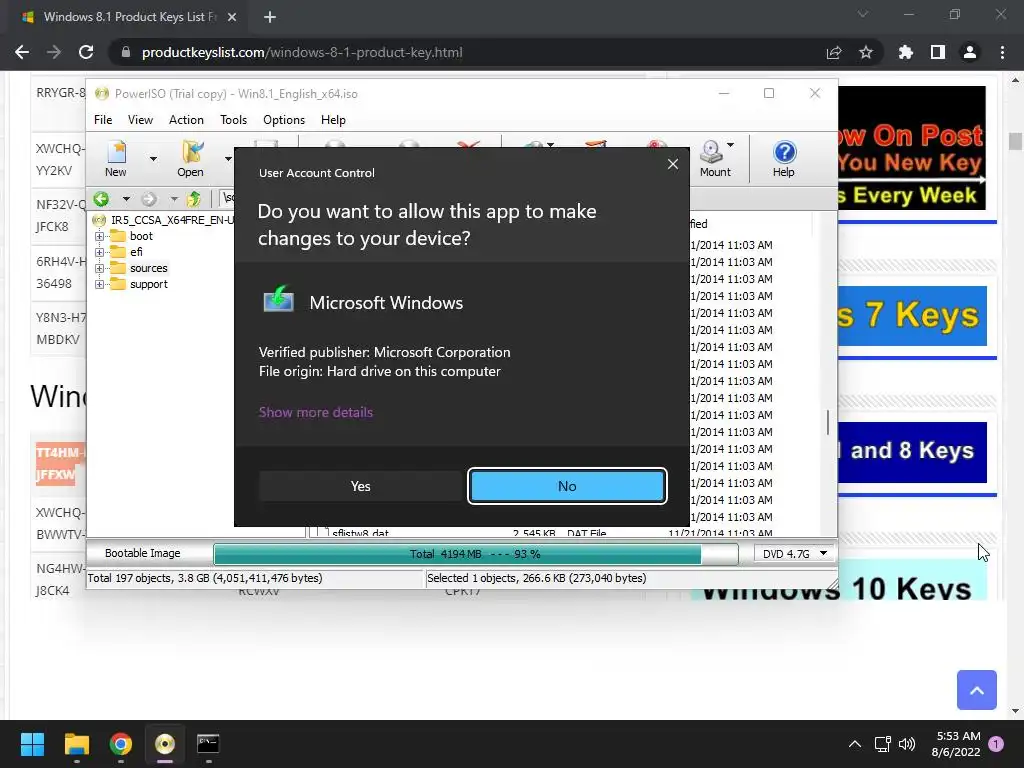Click the Total 4194 MB capacity progress bar
This screenshot has height=768, width=1024.
pos(475,554)
